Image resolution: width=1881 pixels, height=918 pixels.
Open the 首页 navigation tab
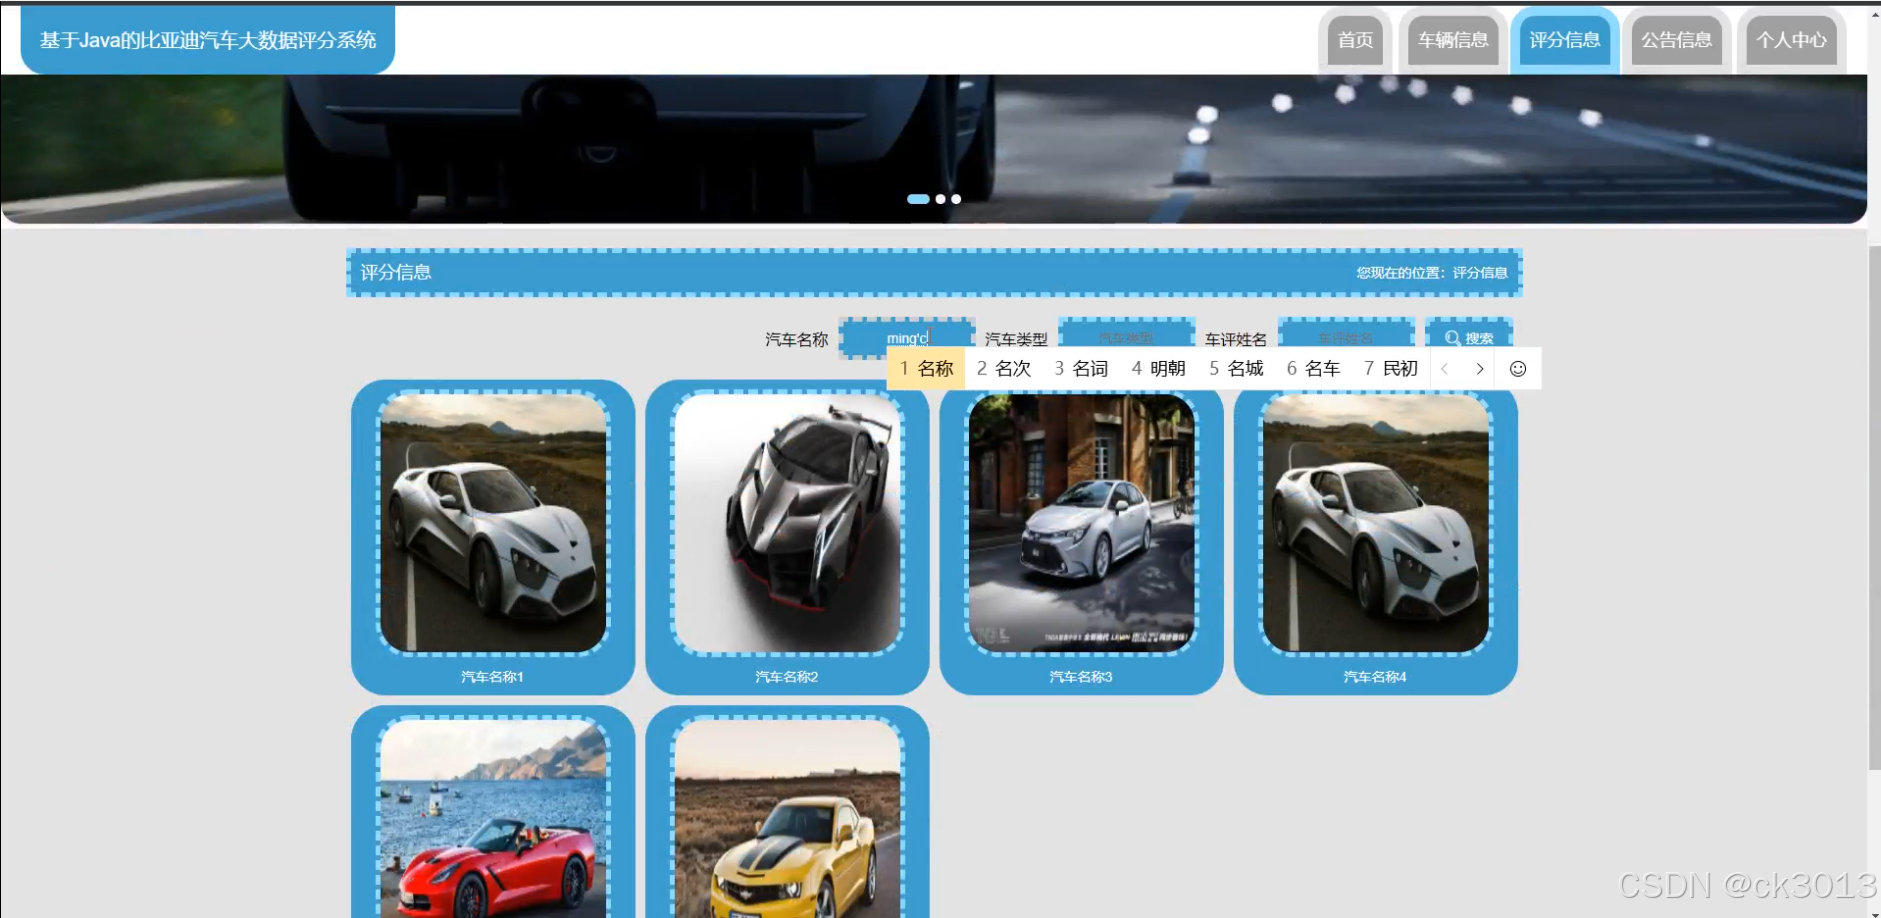click(x=1355, y=40)
